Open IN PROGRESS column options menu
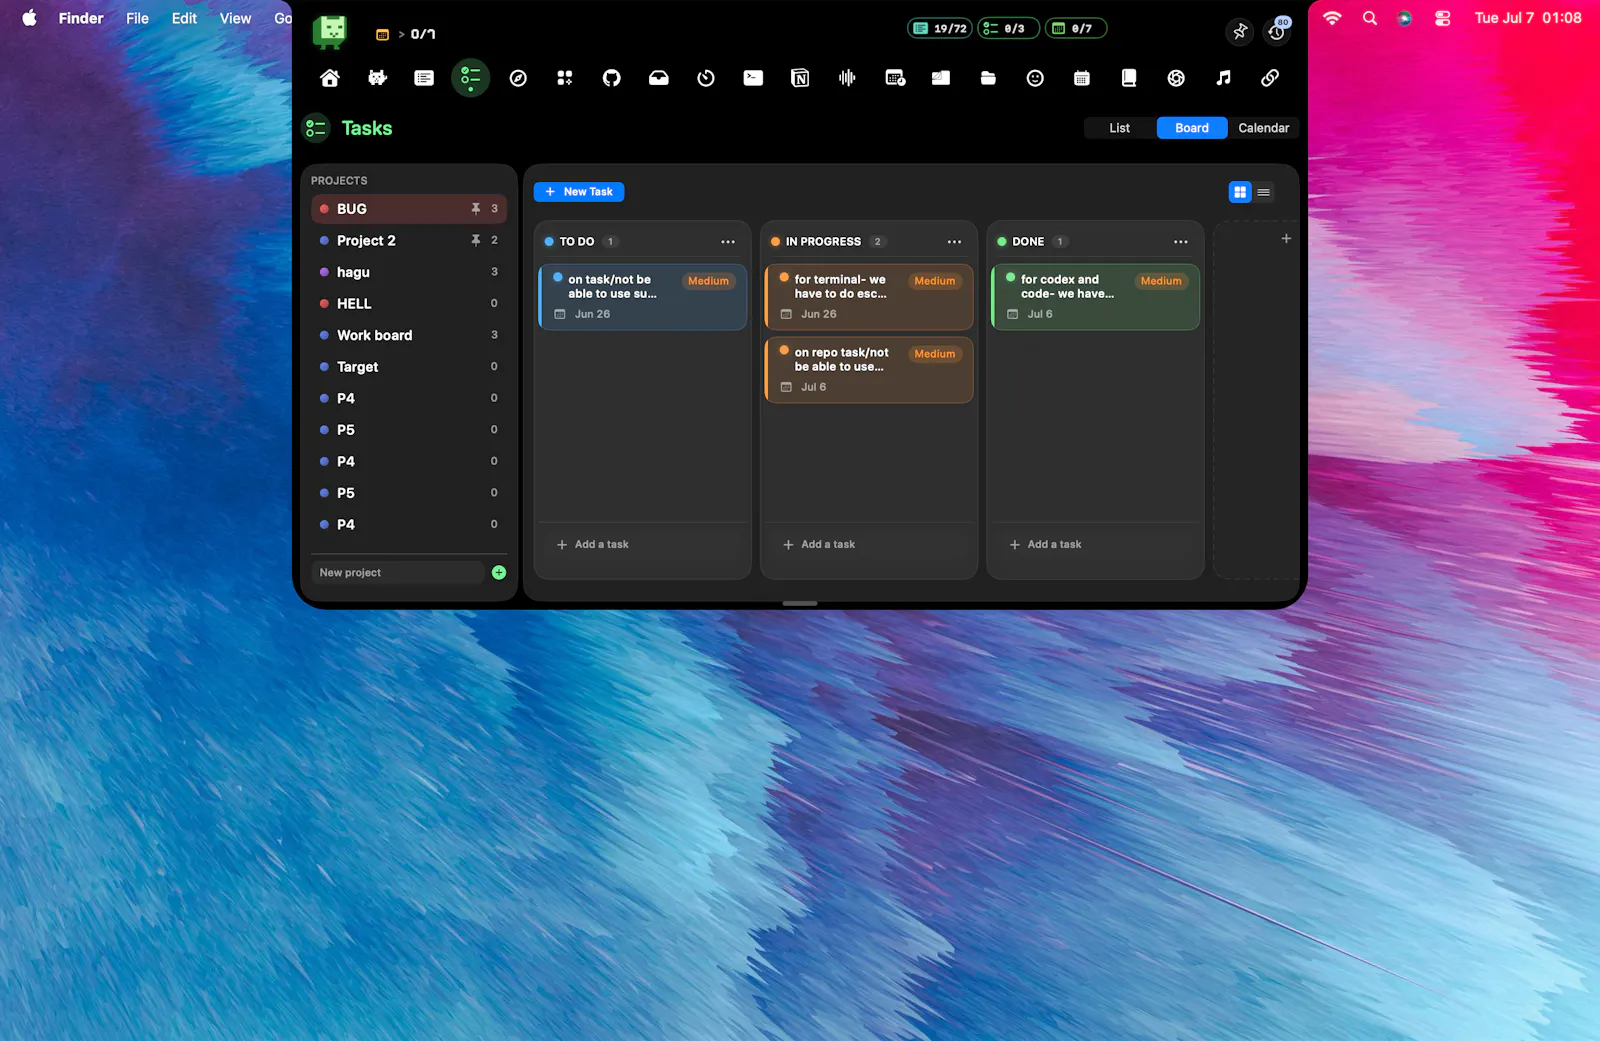 (954, 242)
